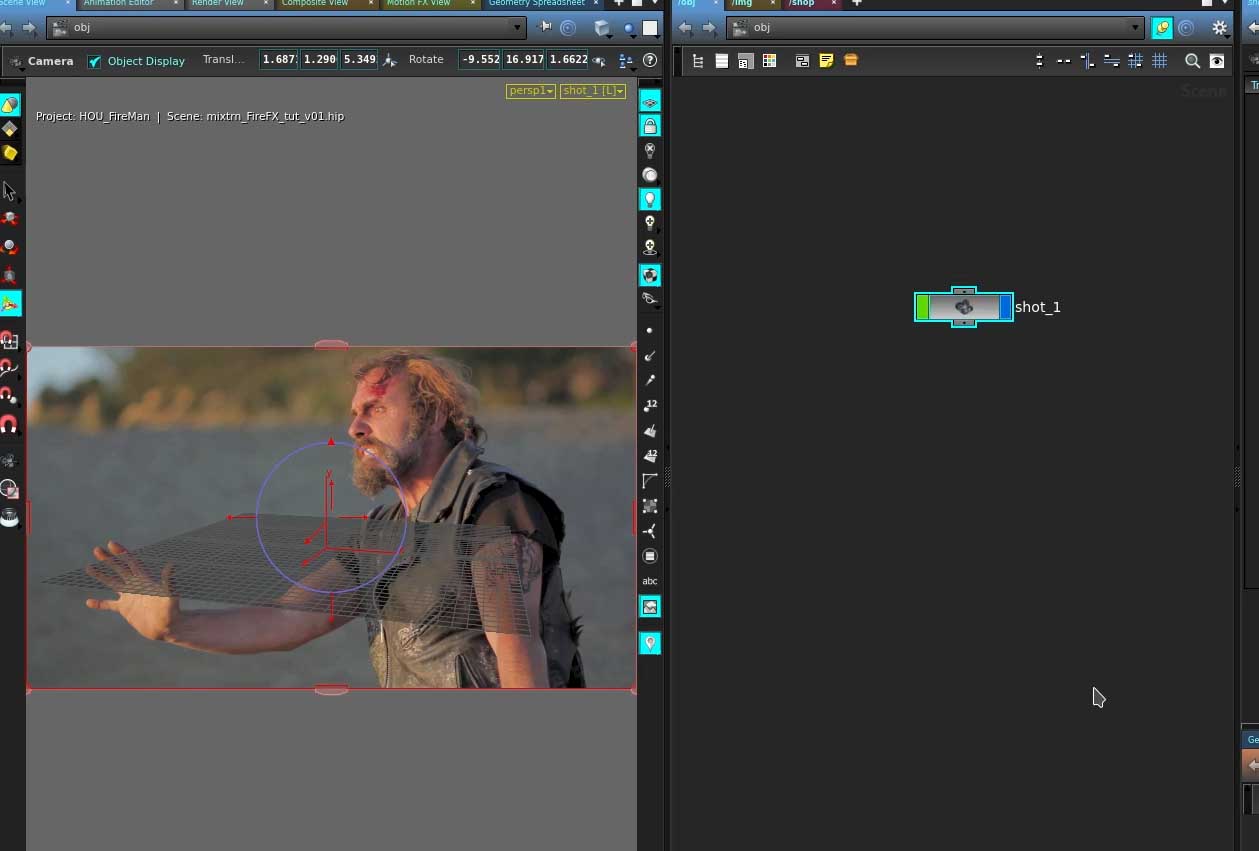The height and width of the screenshot is (851, 1259).
Task: Toggle the pin icon in network pane
Action: 1161,28
